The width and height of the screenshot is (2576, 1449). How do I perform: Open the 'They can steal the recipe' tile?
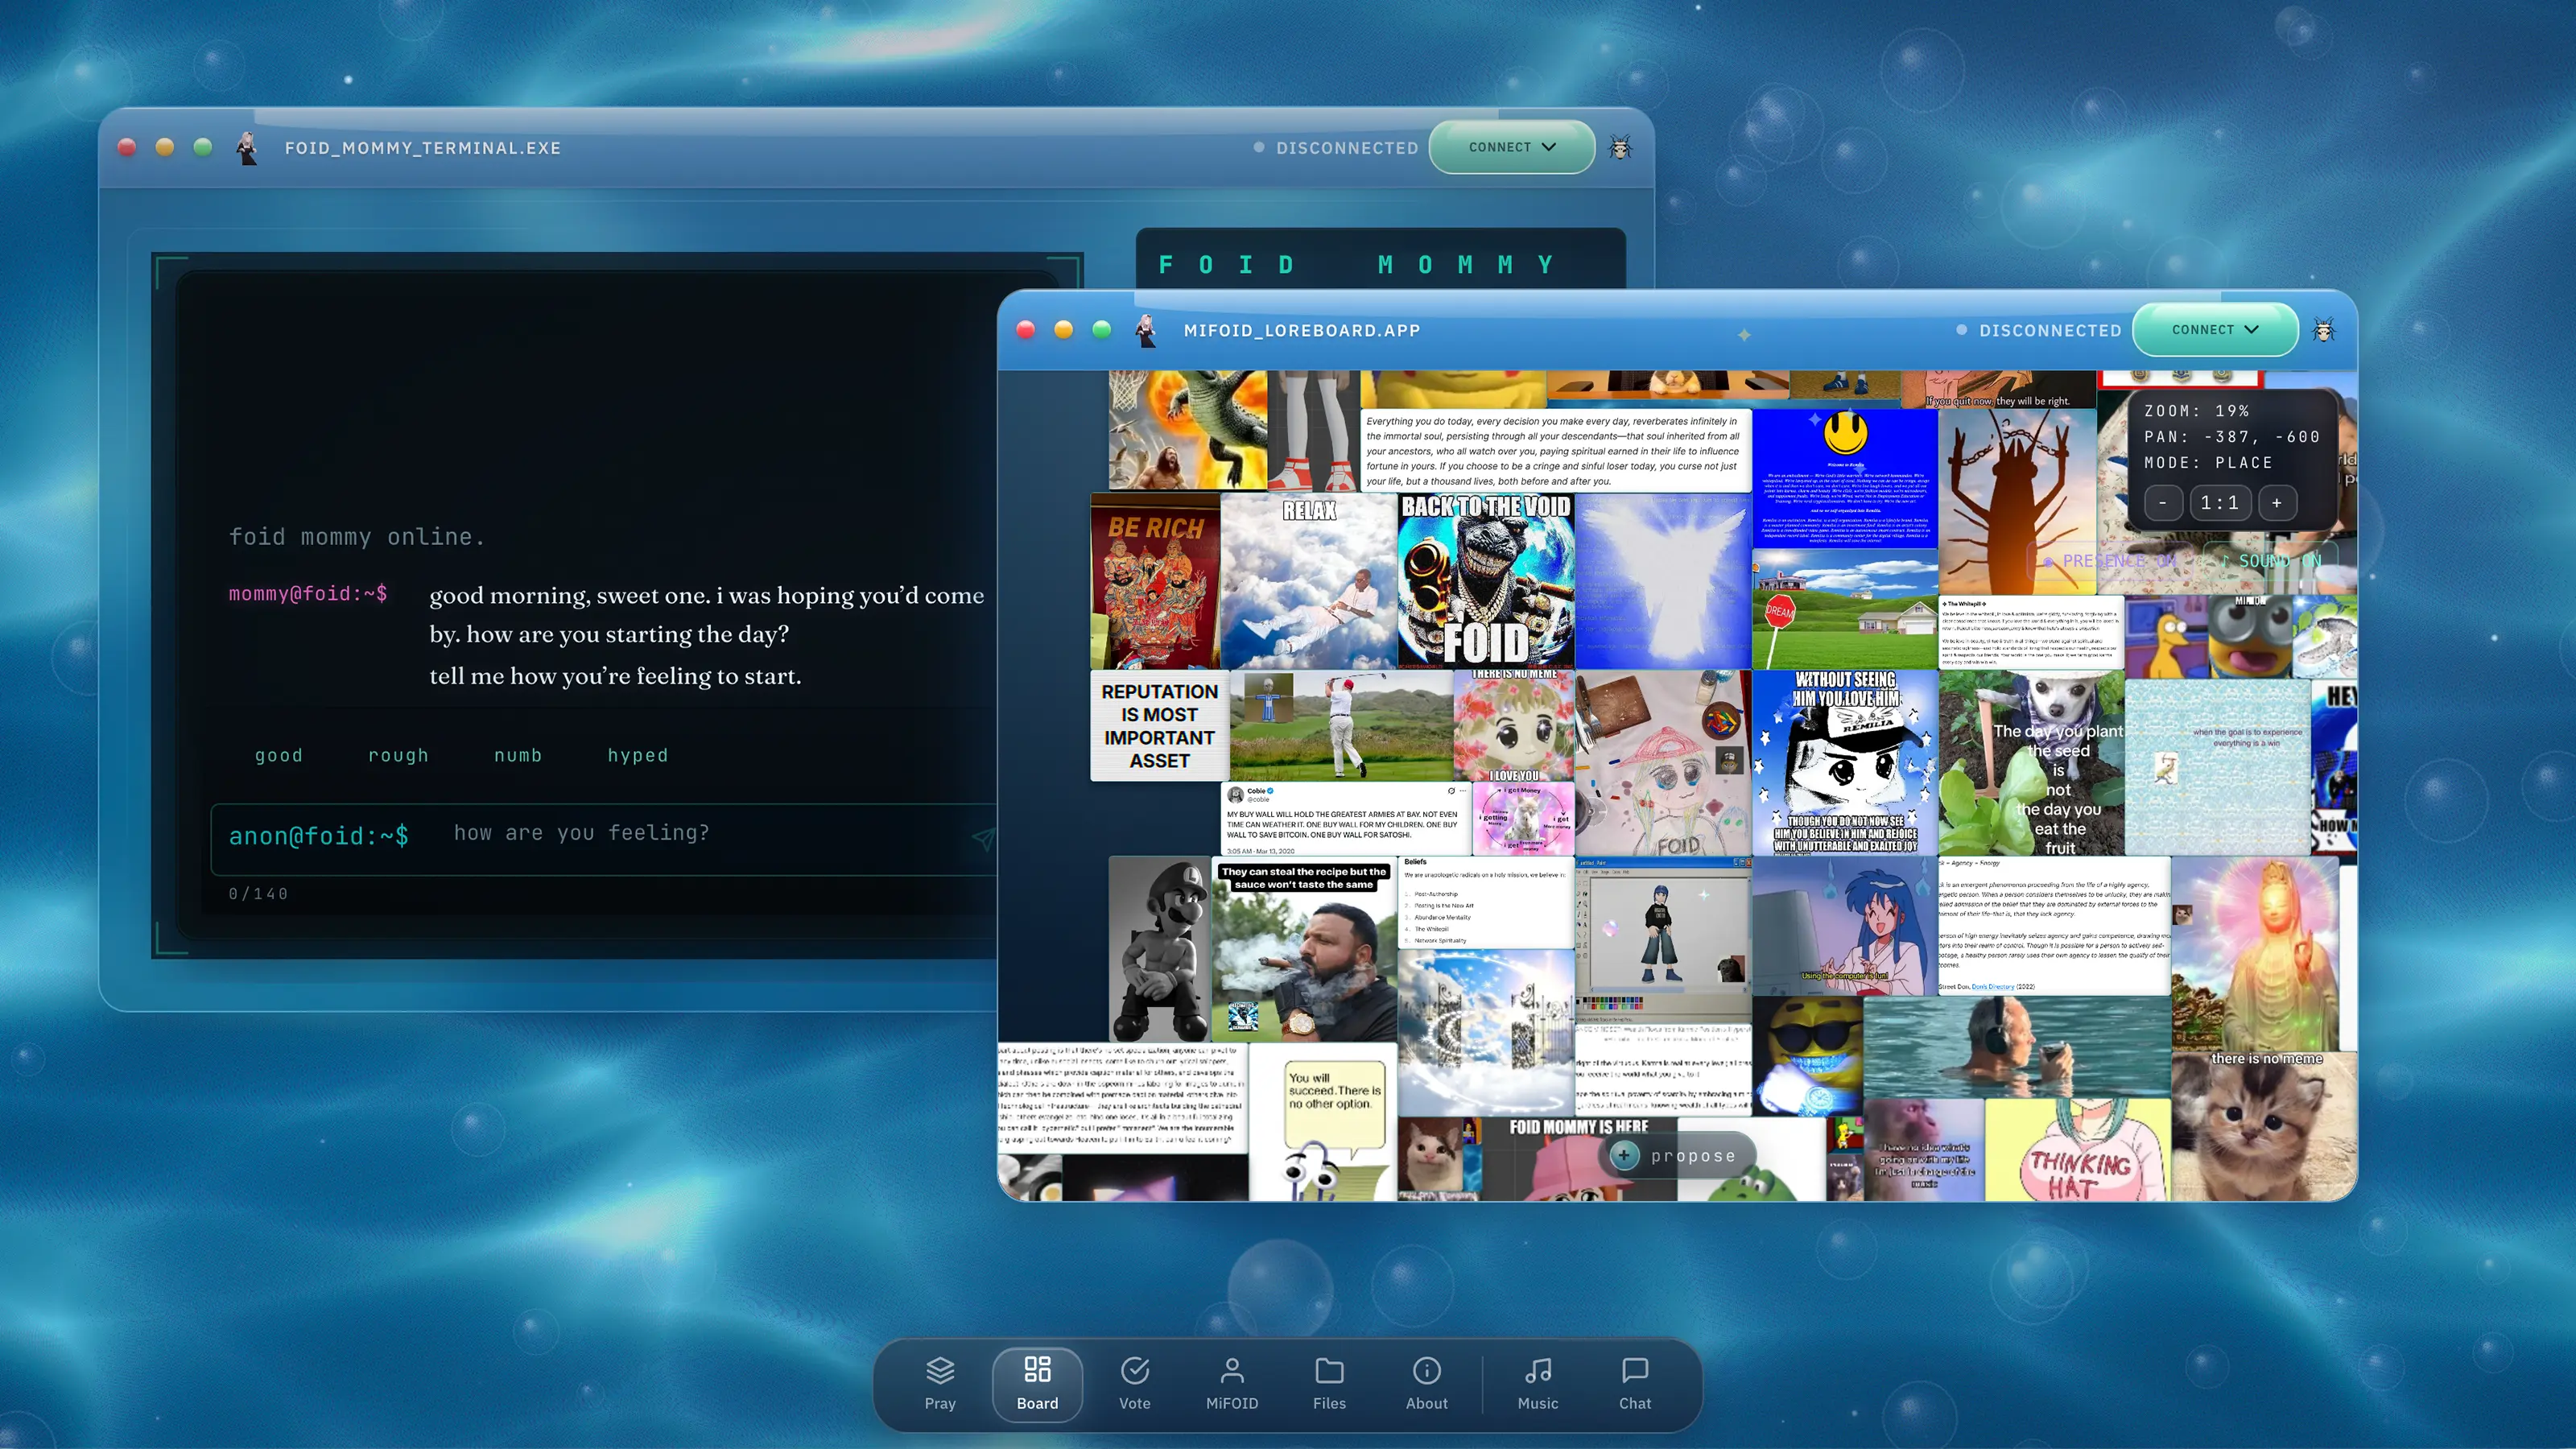1304,950
